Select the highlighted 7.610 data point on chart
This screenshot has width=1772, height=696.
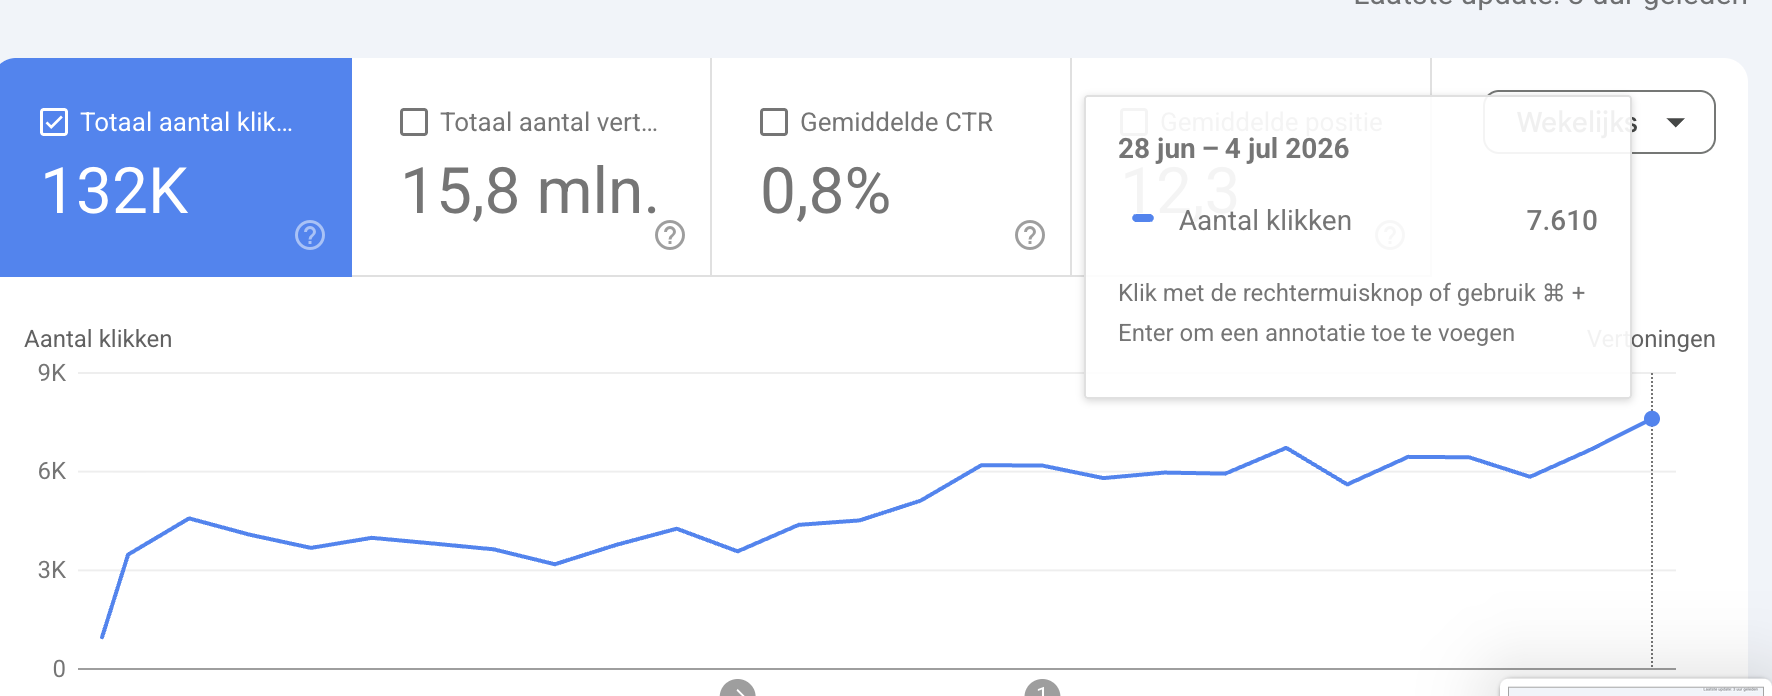tap(1652, 419)
